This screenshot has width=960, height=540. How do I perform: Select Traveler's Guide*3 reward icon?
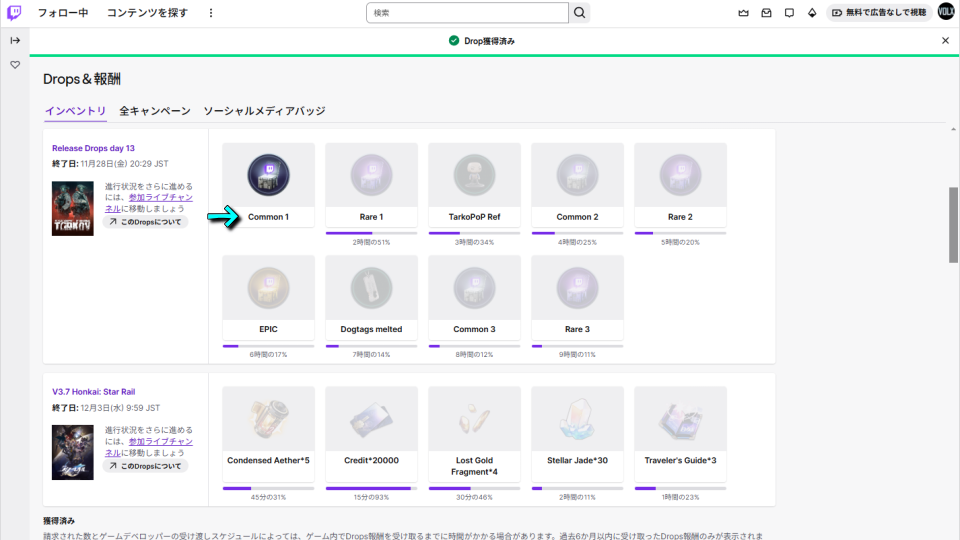[x=680, y=419]
